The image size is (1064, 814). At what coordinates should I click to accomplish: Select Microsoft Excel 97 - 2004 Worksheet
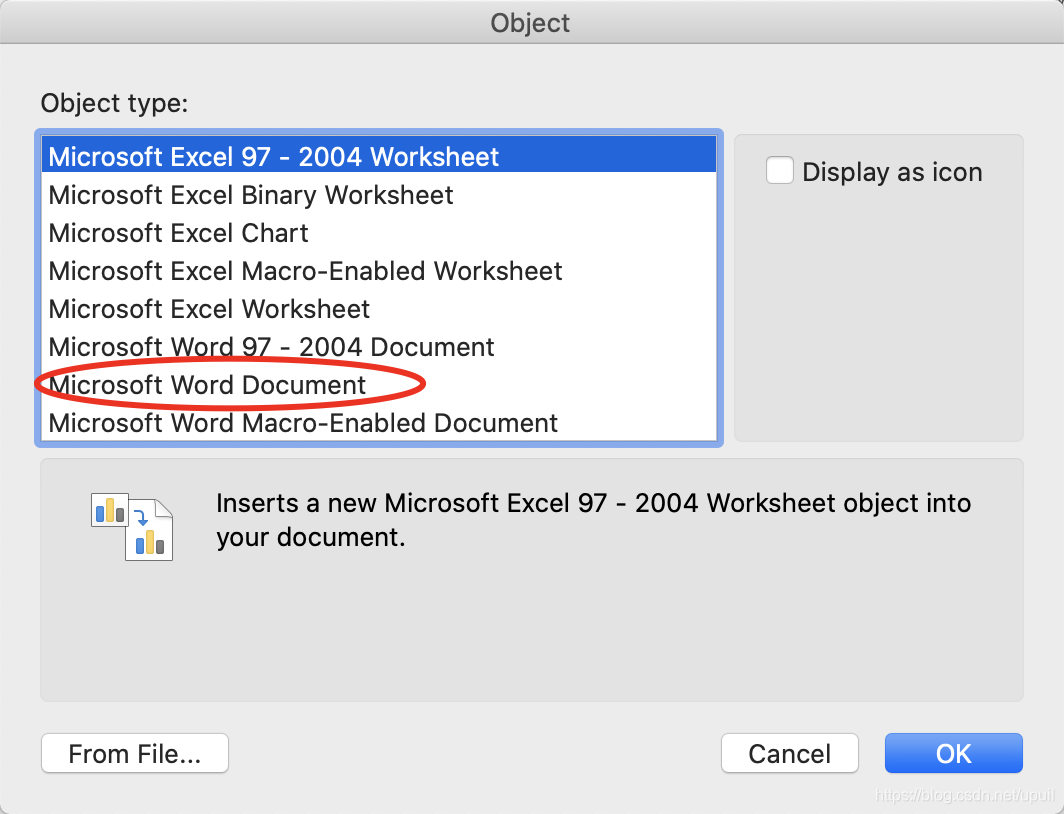pyautogui.click(x=379, y=156)
